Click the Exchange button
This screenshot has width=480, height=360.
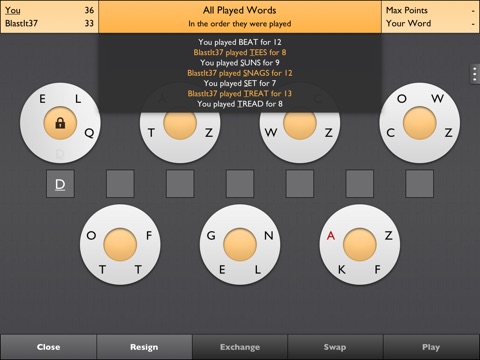(x=240, y=347)
